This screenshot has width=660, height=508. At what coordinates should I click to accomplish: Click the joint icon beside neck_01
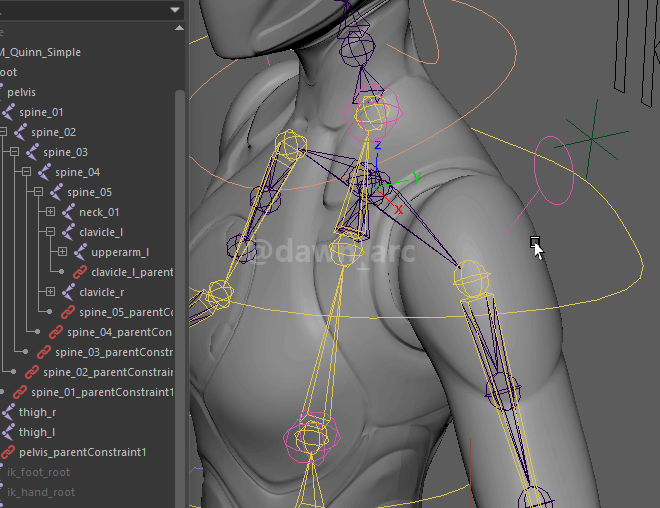click(69, 212)
